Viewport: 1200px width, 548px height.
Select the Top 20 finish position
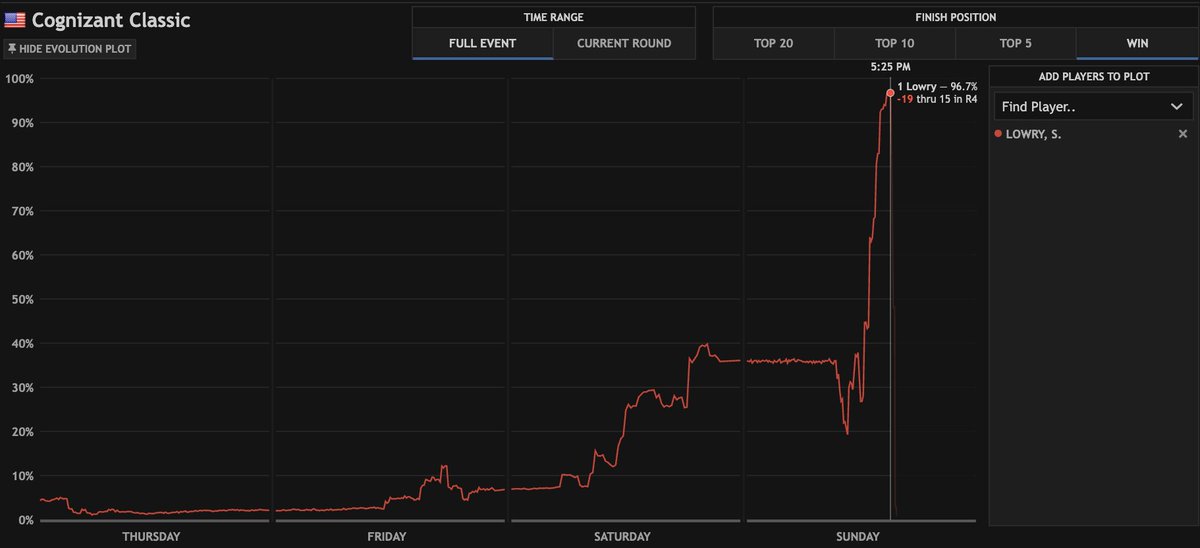click(x=773, y=43)
